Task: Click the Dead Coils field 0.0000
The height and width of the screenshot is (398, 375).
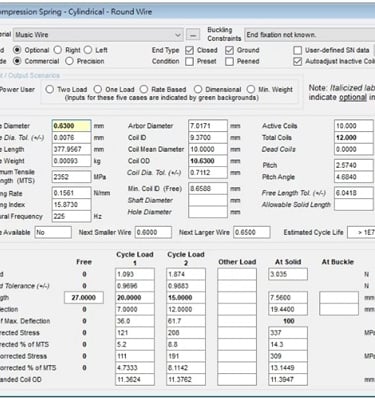Action: coord(354,149)
